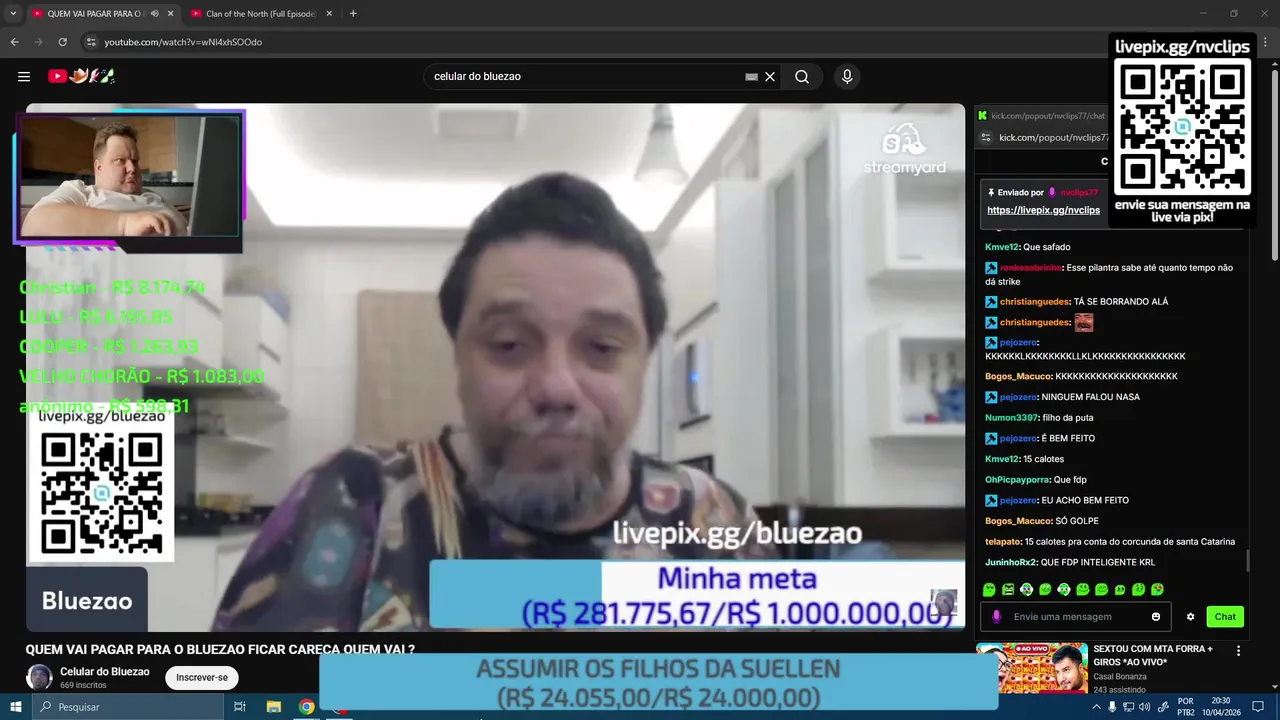Open the tab search dropdown

pos(13,14)
